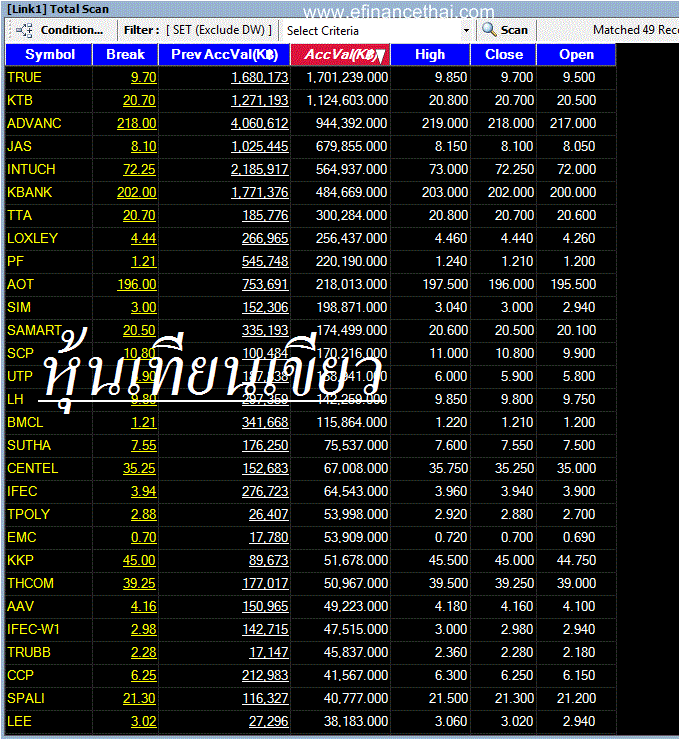Sort by Prev AccVal(K฿) column header
The height and width of the screenshot is (747, 679).
224,54
